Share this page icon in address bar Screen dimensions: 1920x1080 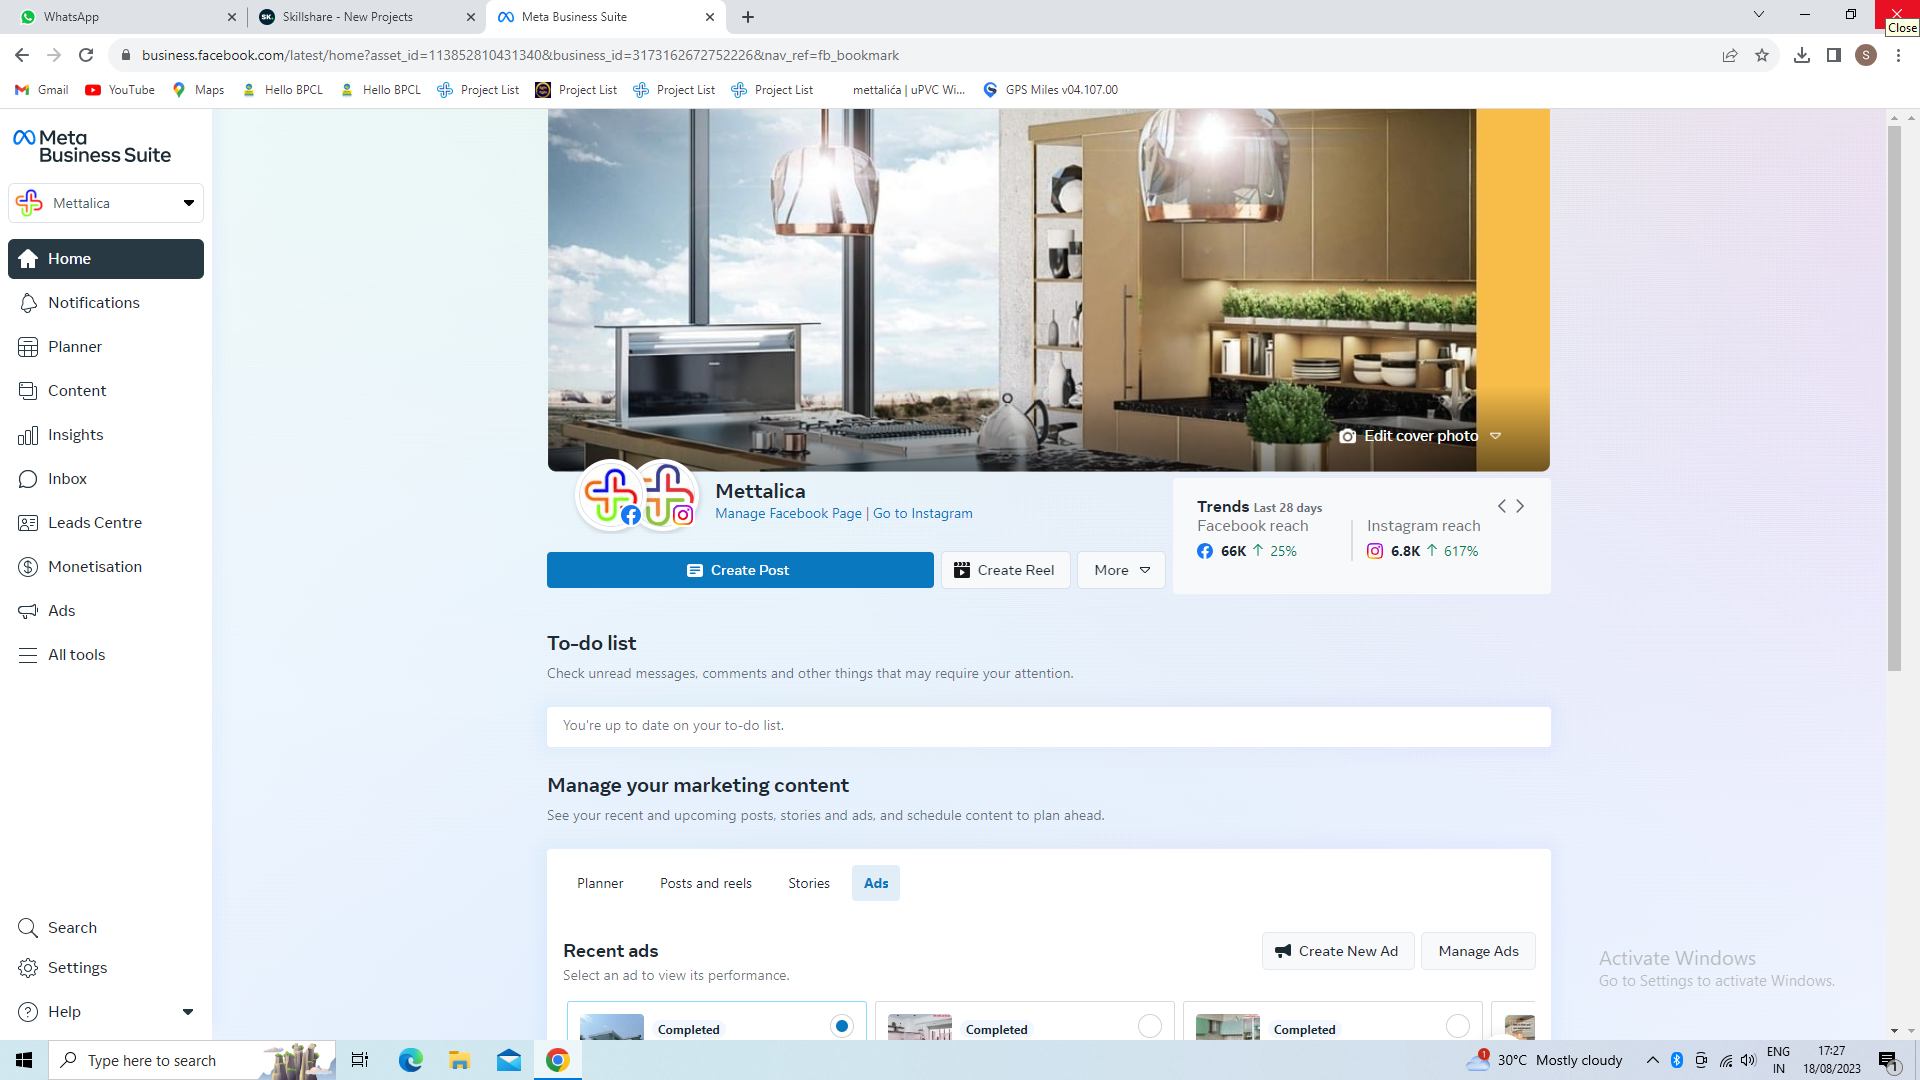click(1730, 55)
